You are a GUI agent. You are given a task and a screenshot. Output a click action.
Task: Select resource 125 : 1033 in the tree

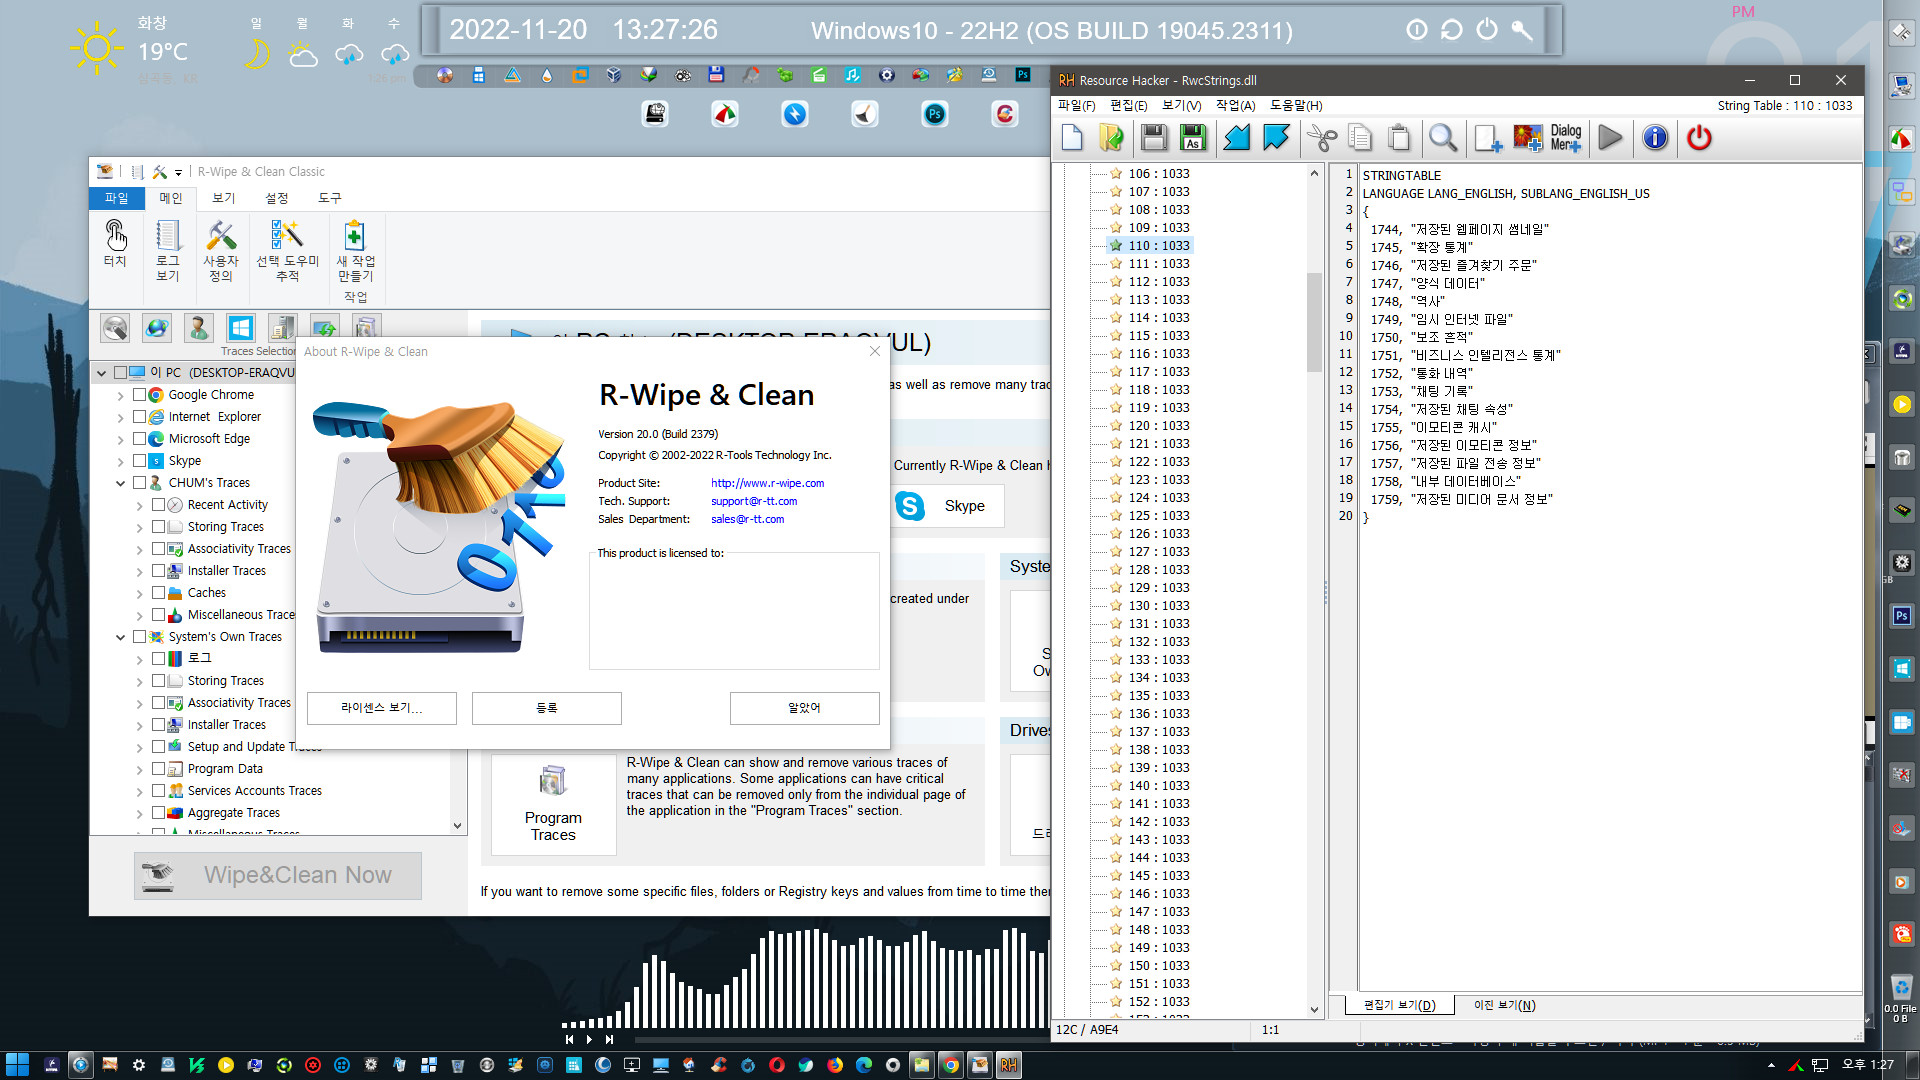coord(1158,516)
